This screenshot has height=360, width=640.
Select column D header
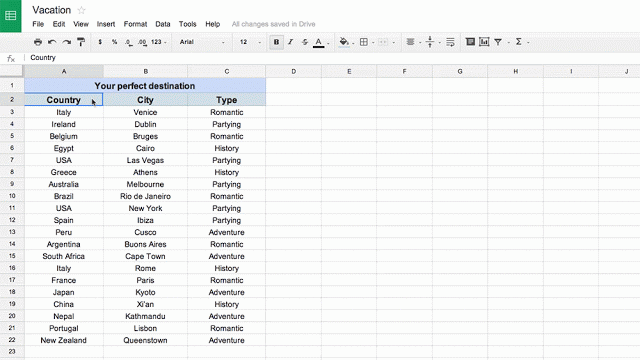(293, 71)
